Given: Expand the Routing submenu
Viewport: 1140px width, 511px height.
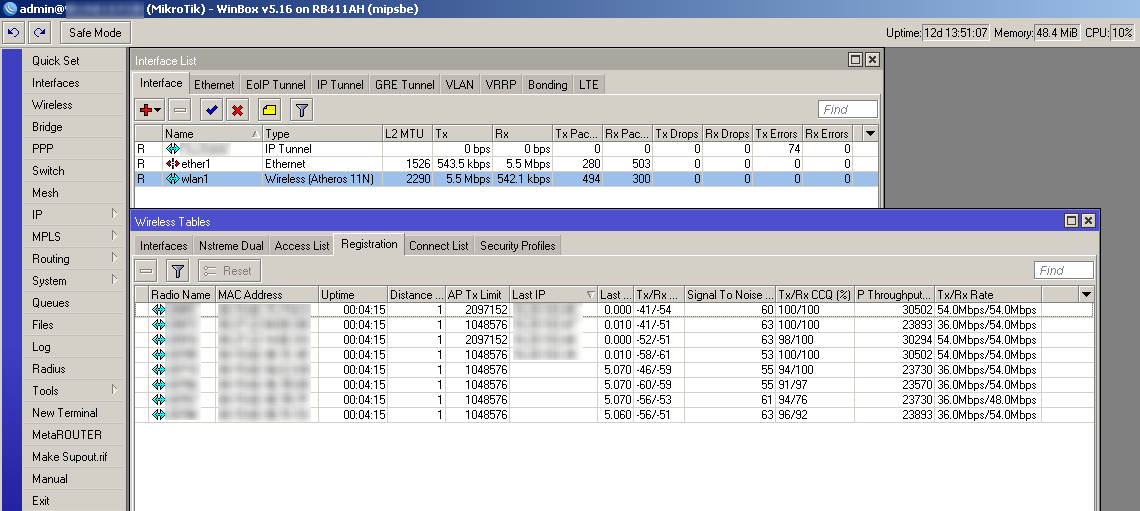Looking at the screenshot, I should pos(114,258).
